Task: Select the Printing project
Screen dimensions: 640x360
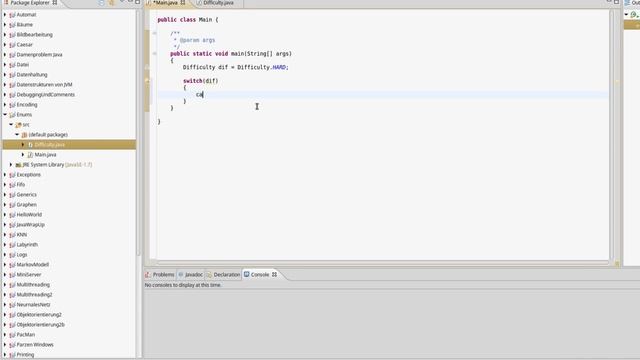Action: point(25,355)
